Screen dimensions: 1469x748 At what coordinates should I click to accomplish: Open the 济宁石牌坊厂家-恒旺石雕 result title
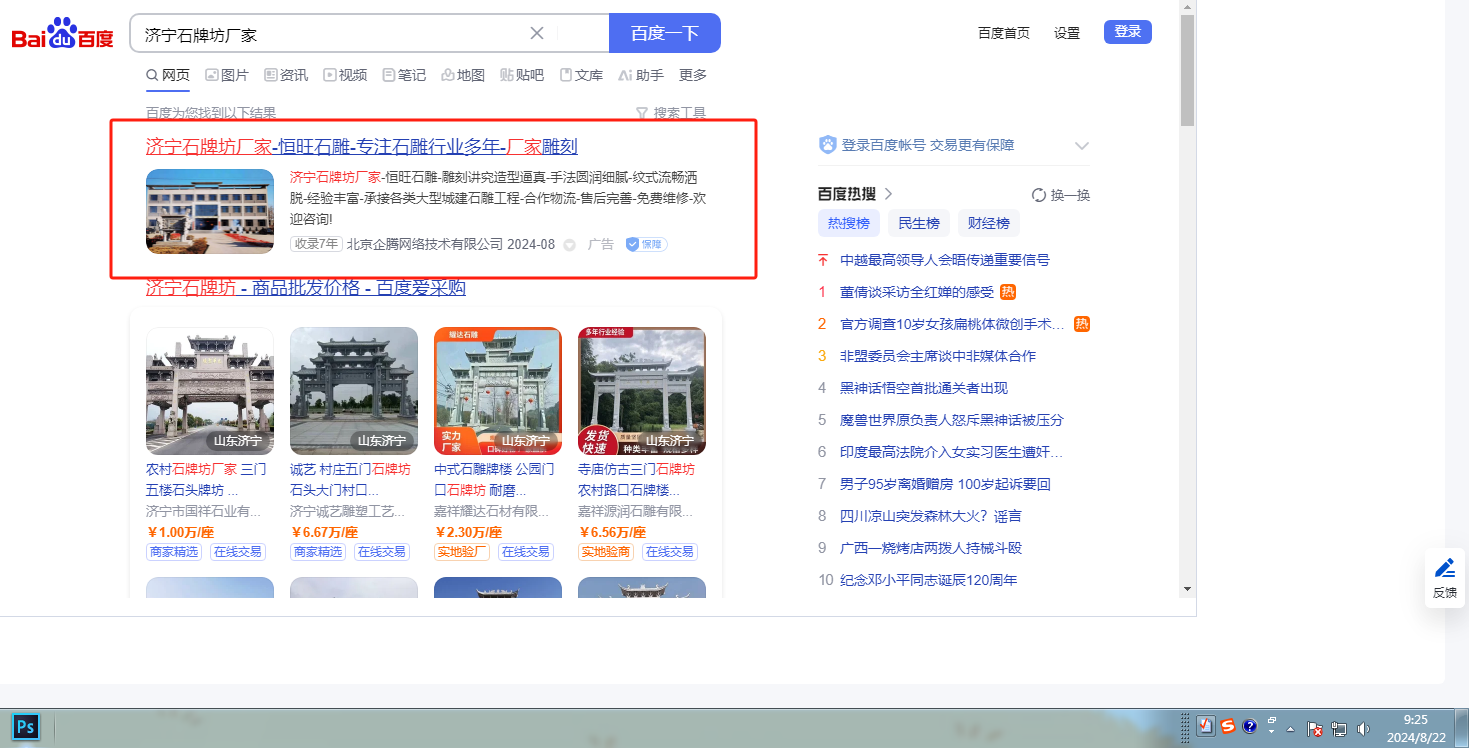click(x=362, y=146)
